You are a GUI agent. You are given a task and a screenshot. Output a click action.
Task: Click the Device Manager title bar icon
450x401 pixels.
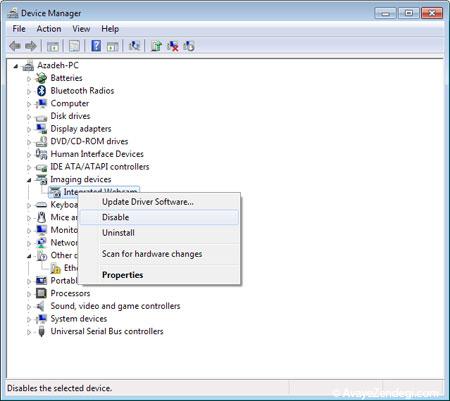coord(13,13)
